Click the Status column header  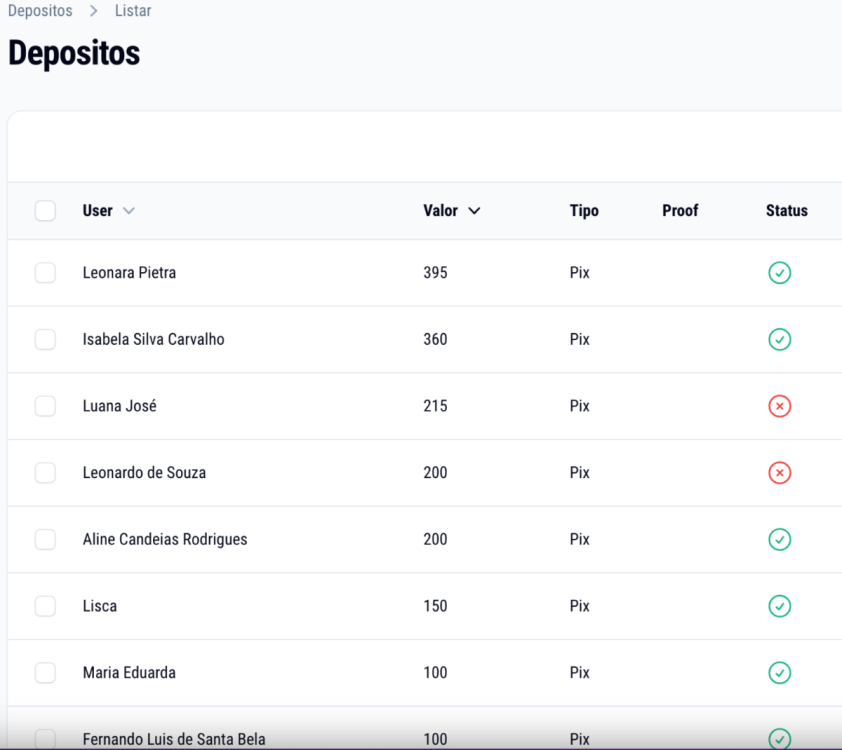787,210
